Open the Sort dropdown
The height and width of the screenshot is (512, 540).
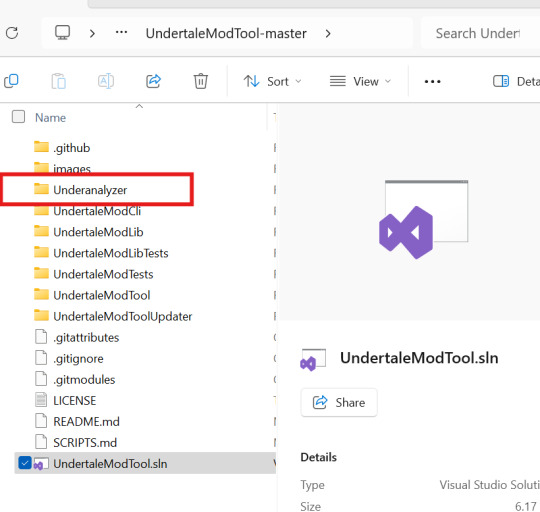pyautogui.click(x=272, y=82)
